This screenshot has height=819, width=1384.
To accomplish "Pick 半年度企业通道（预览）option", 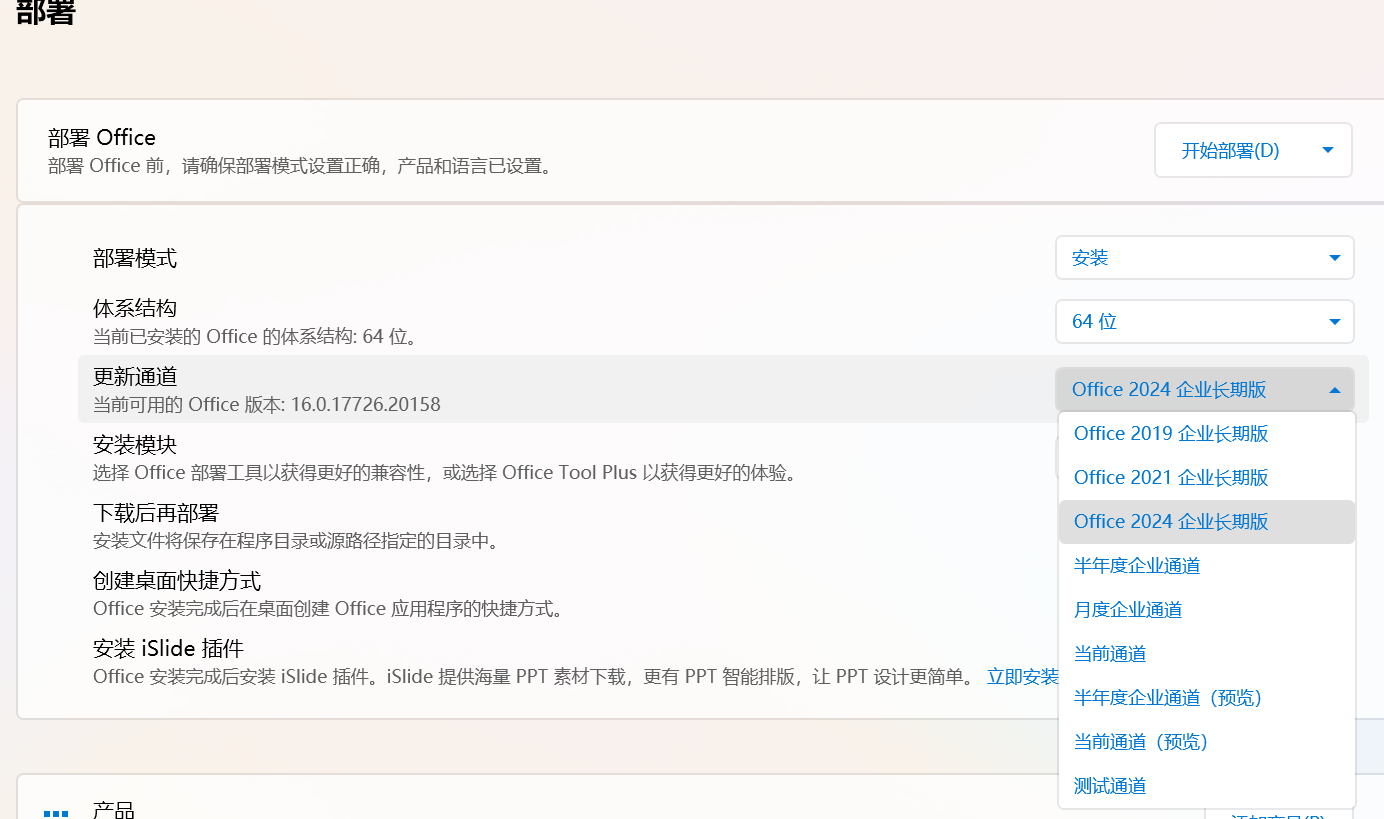I will pyautogui.click(x=1167, y=698).
